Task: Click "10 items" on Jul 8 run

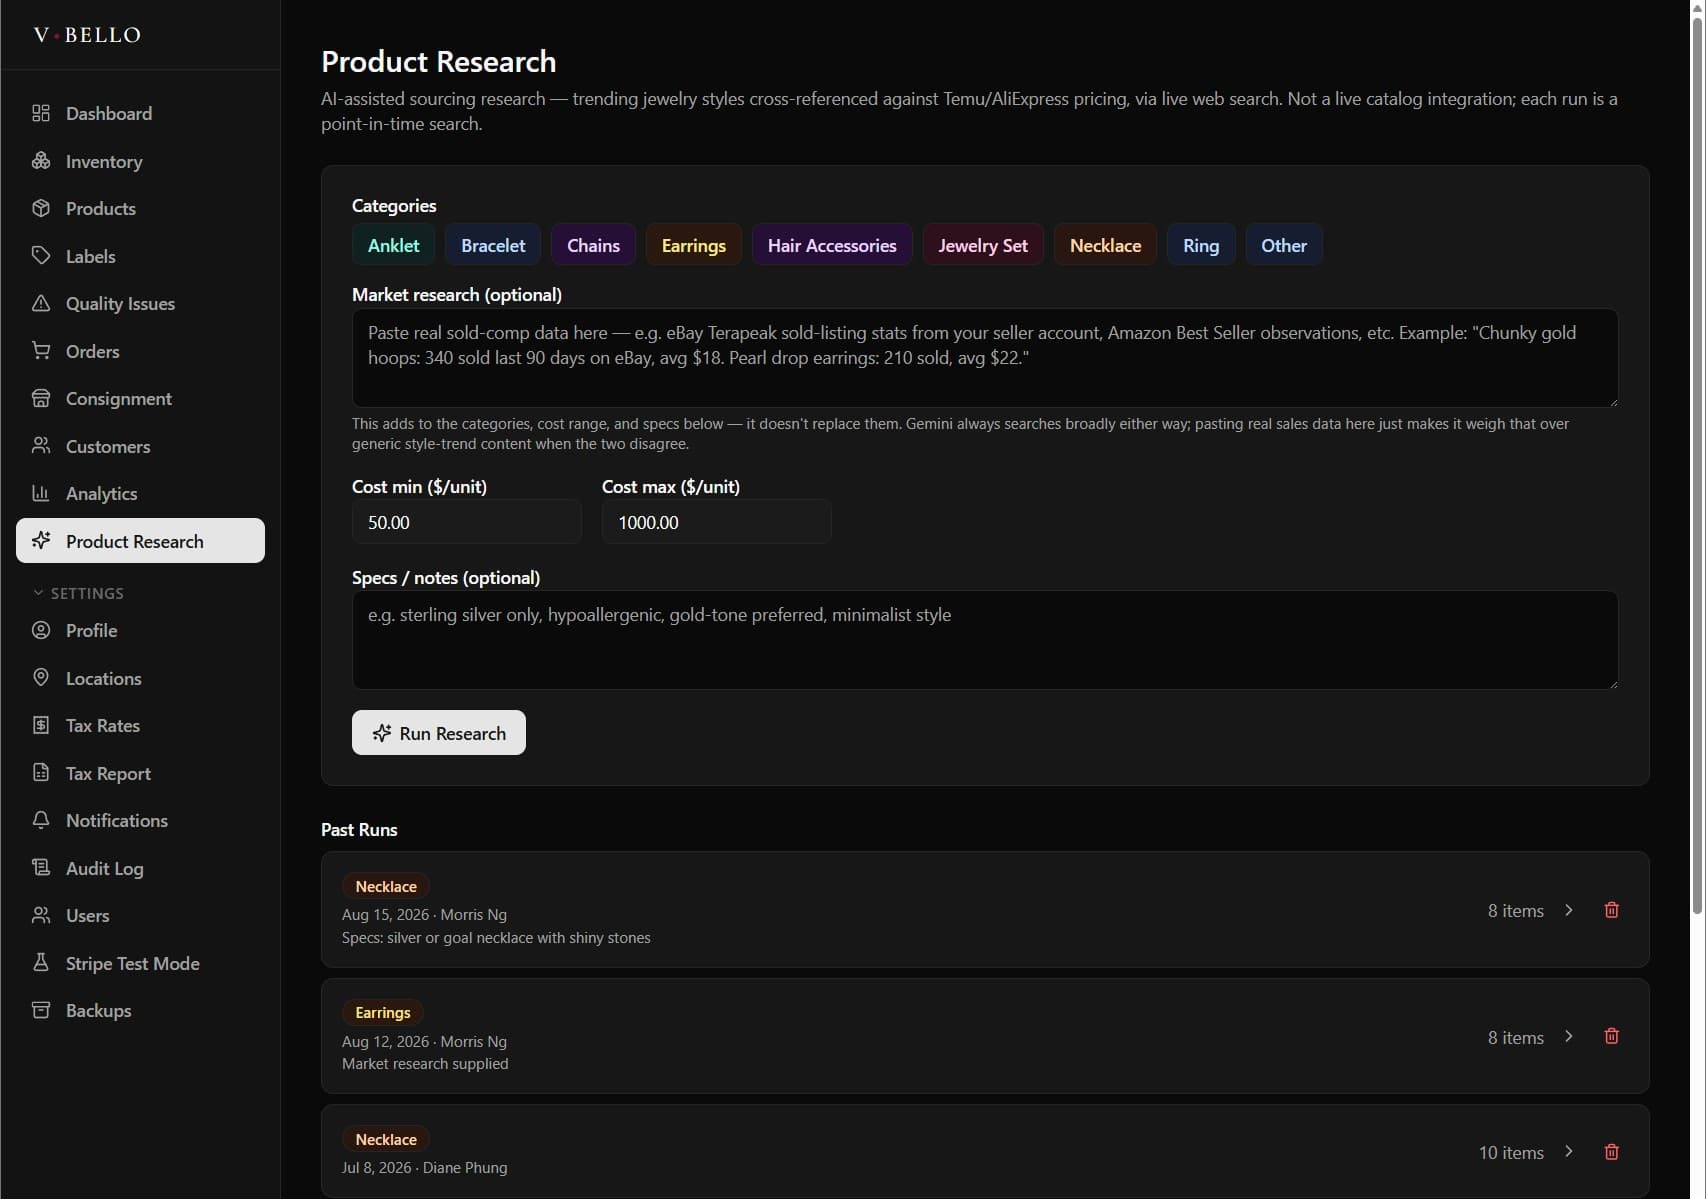Action: pyautogui.click(x=1511, y=1152)
